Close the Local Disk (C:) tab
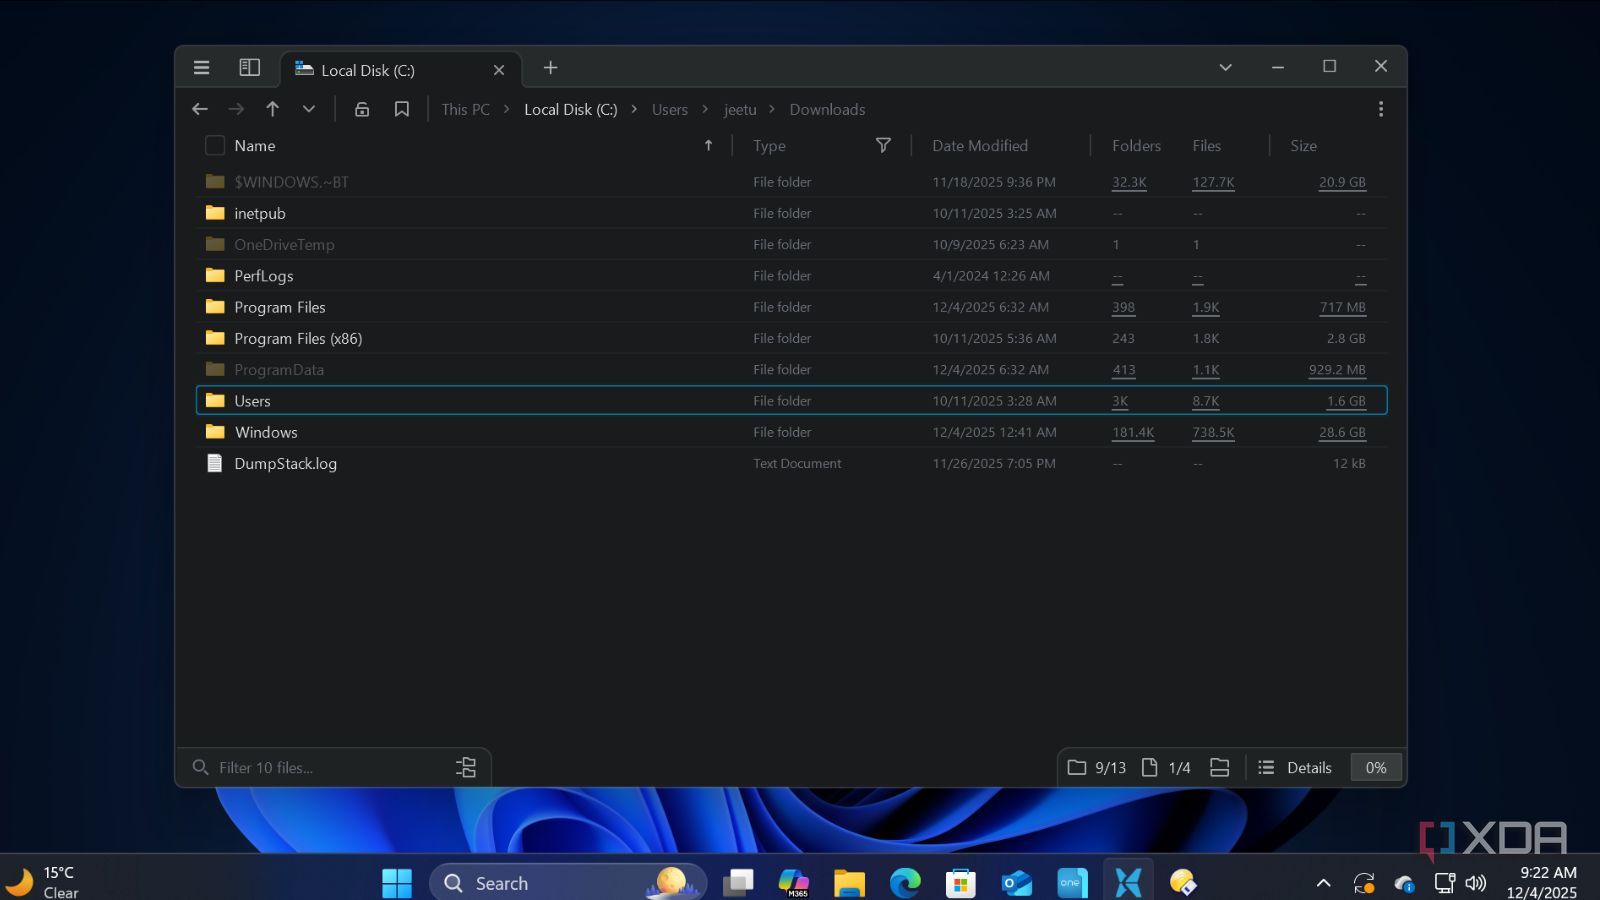Viewport: 1600px width, 900px height. [x=499, y=70]
